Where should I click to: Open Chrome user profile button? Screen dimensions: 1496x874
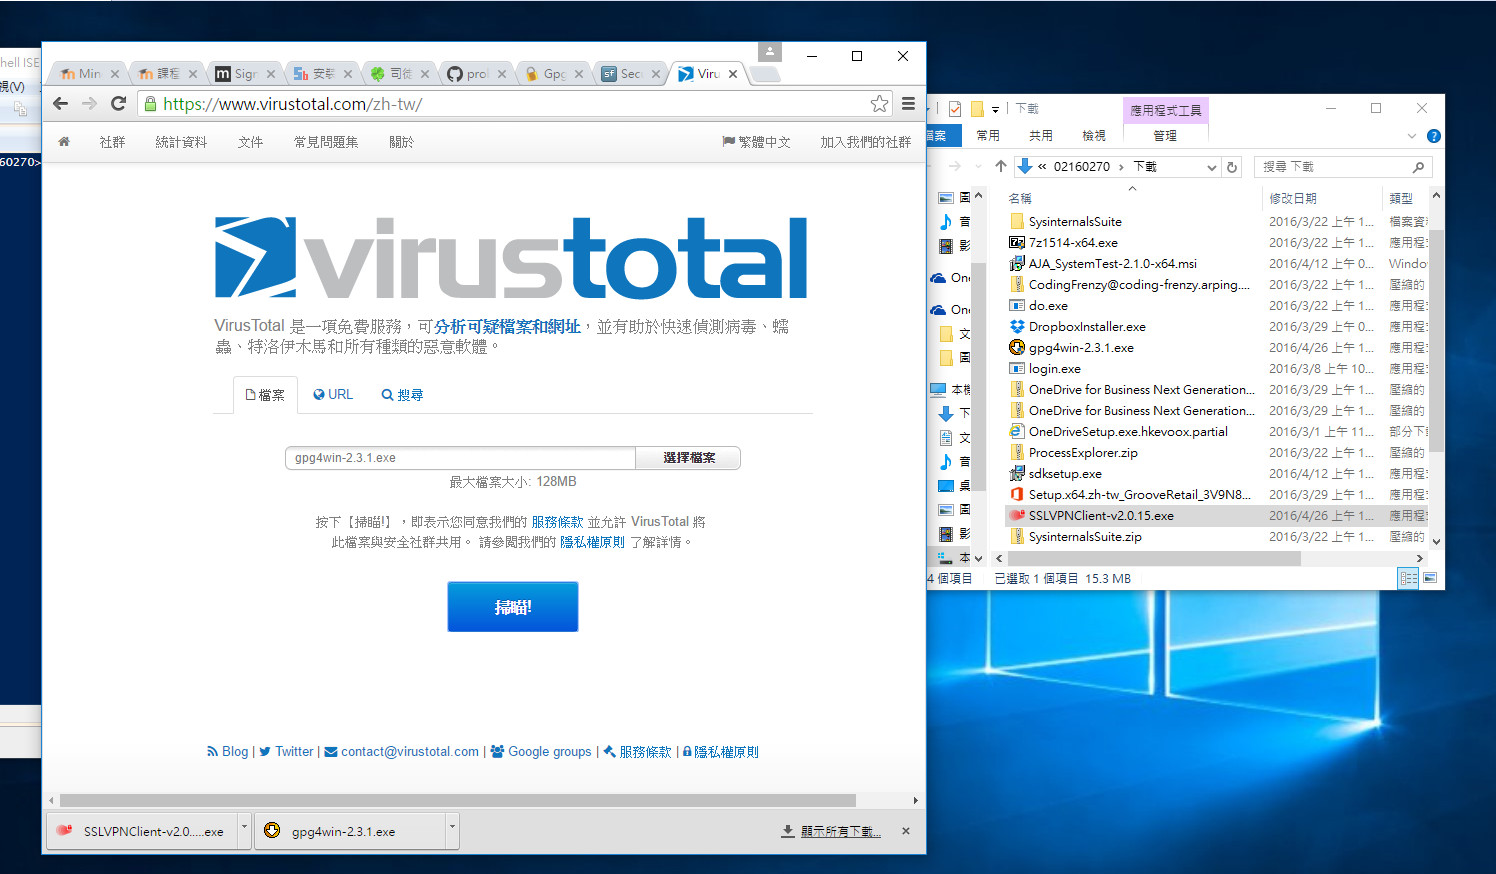770,51
